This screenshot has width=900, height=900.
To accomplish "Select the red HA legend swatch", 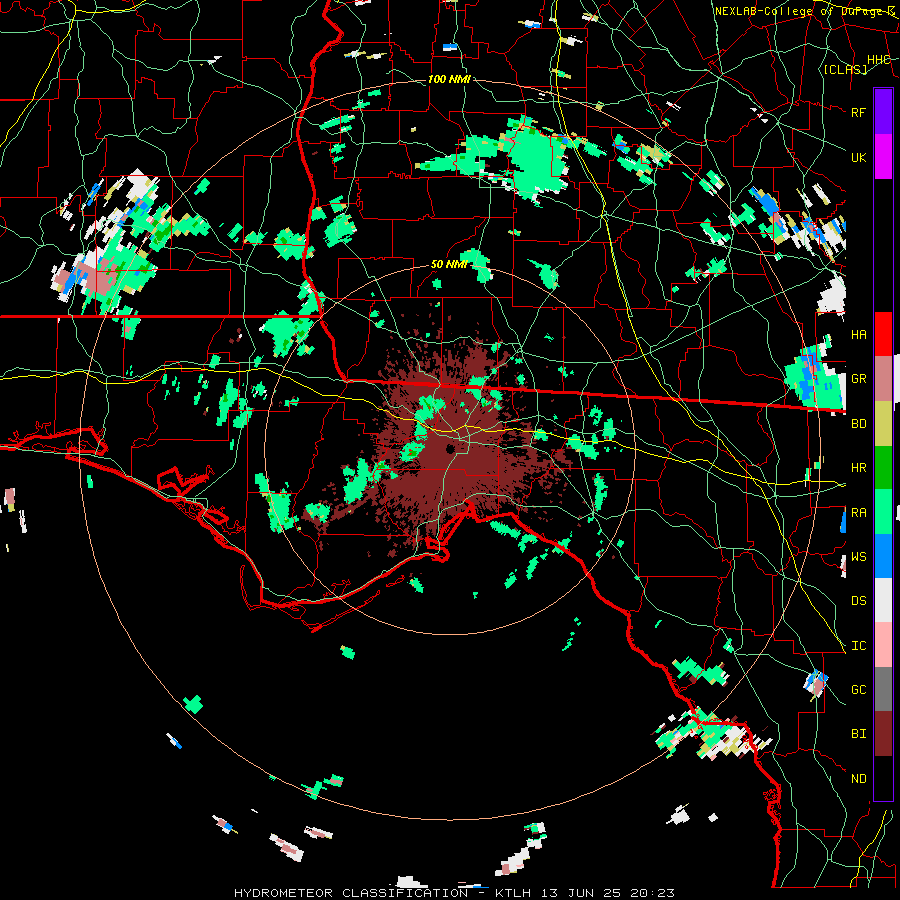I will coord(883,334).
